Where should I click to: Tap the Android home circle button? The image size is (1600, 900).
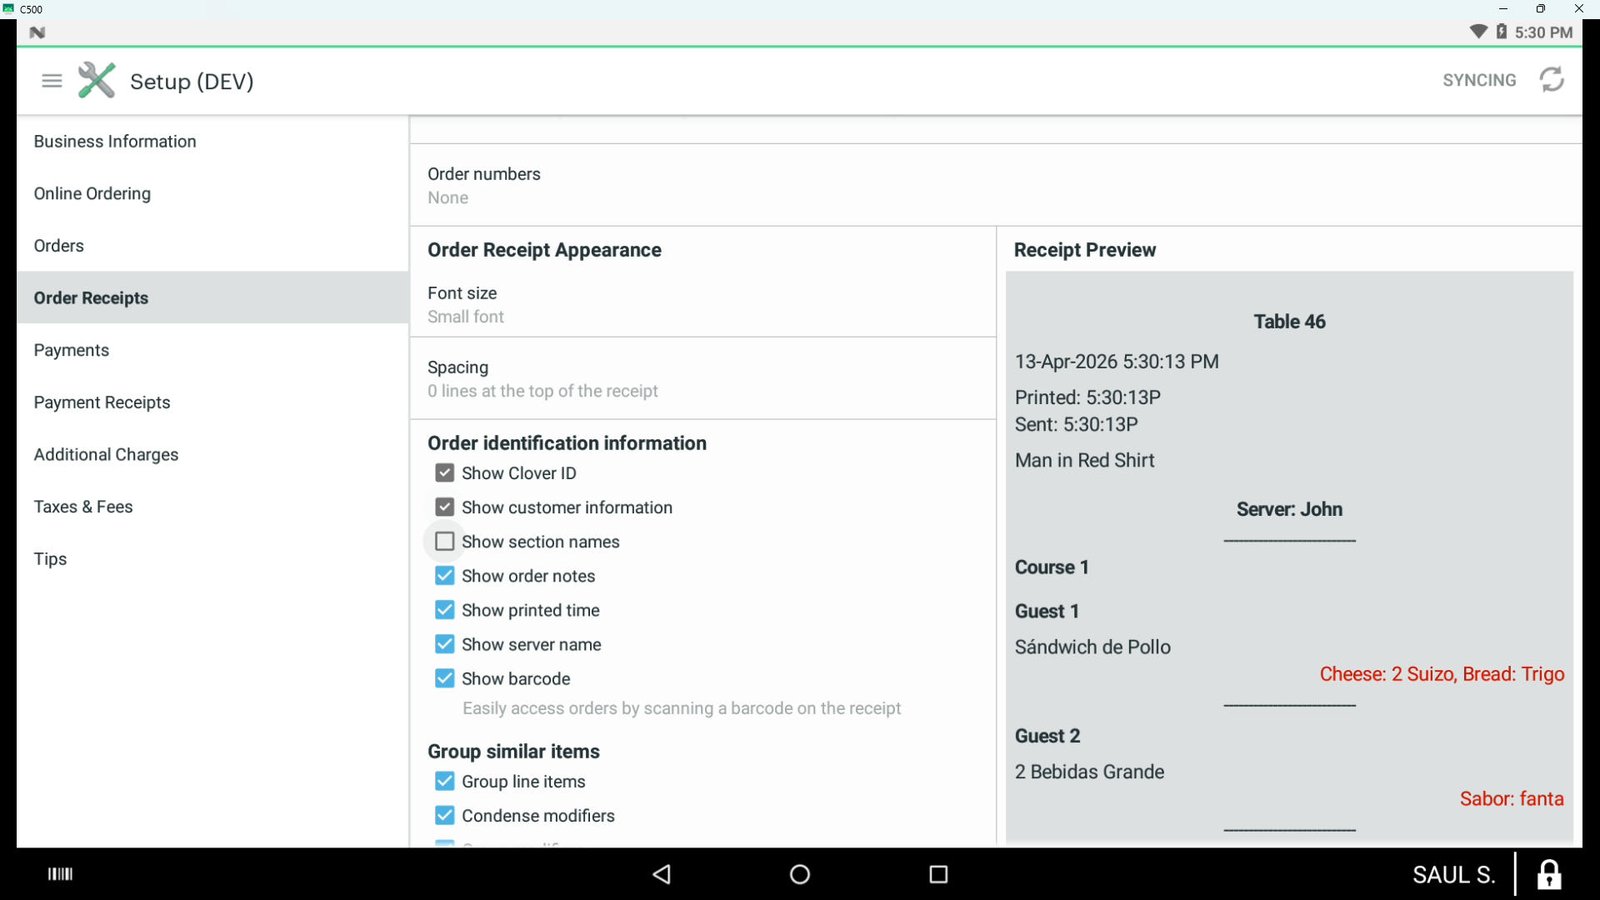tap(800, 874)
